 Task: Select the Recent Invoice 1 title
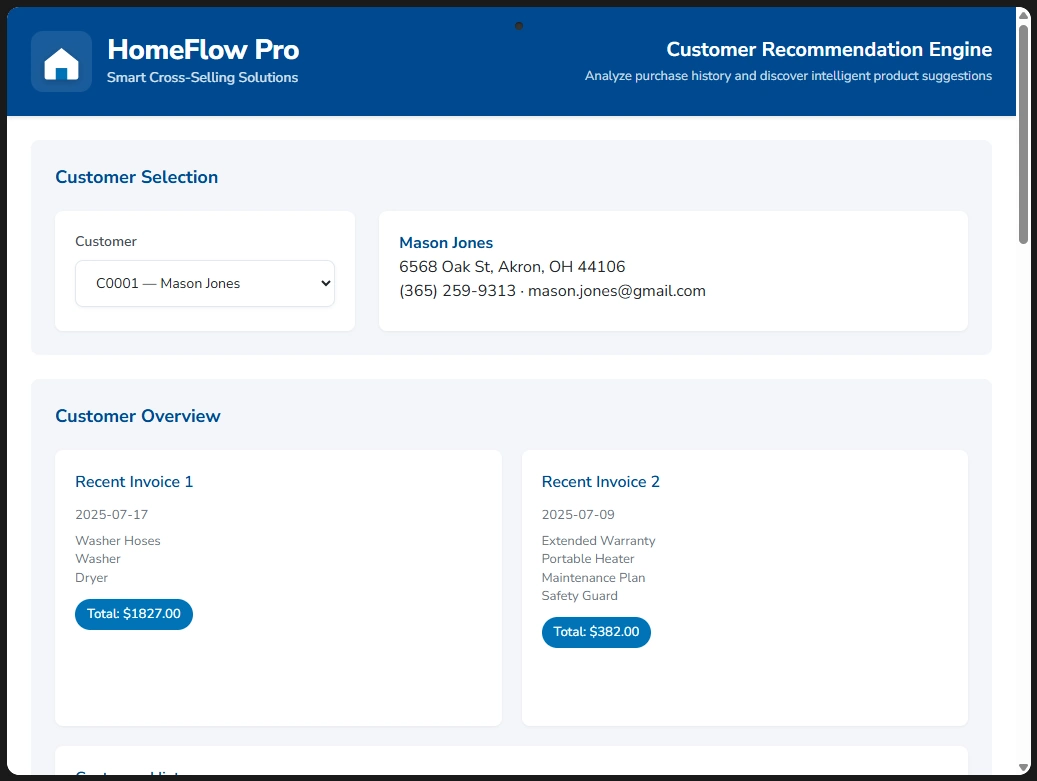[x=134, y=482]
